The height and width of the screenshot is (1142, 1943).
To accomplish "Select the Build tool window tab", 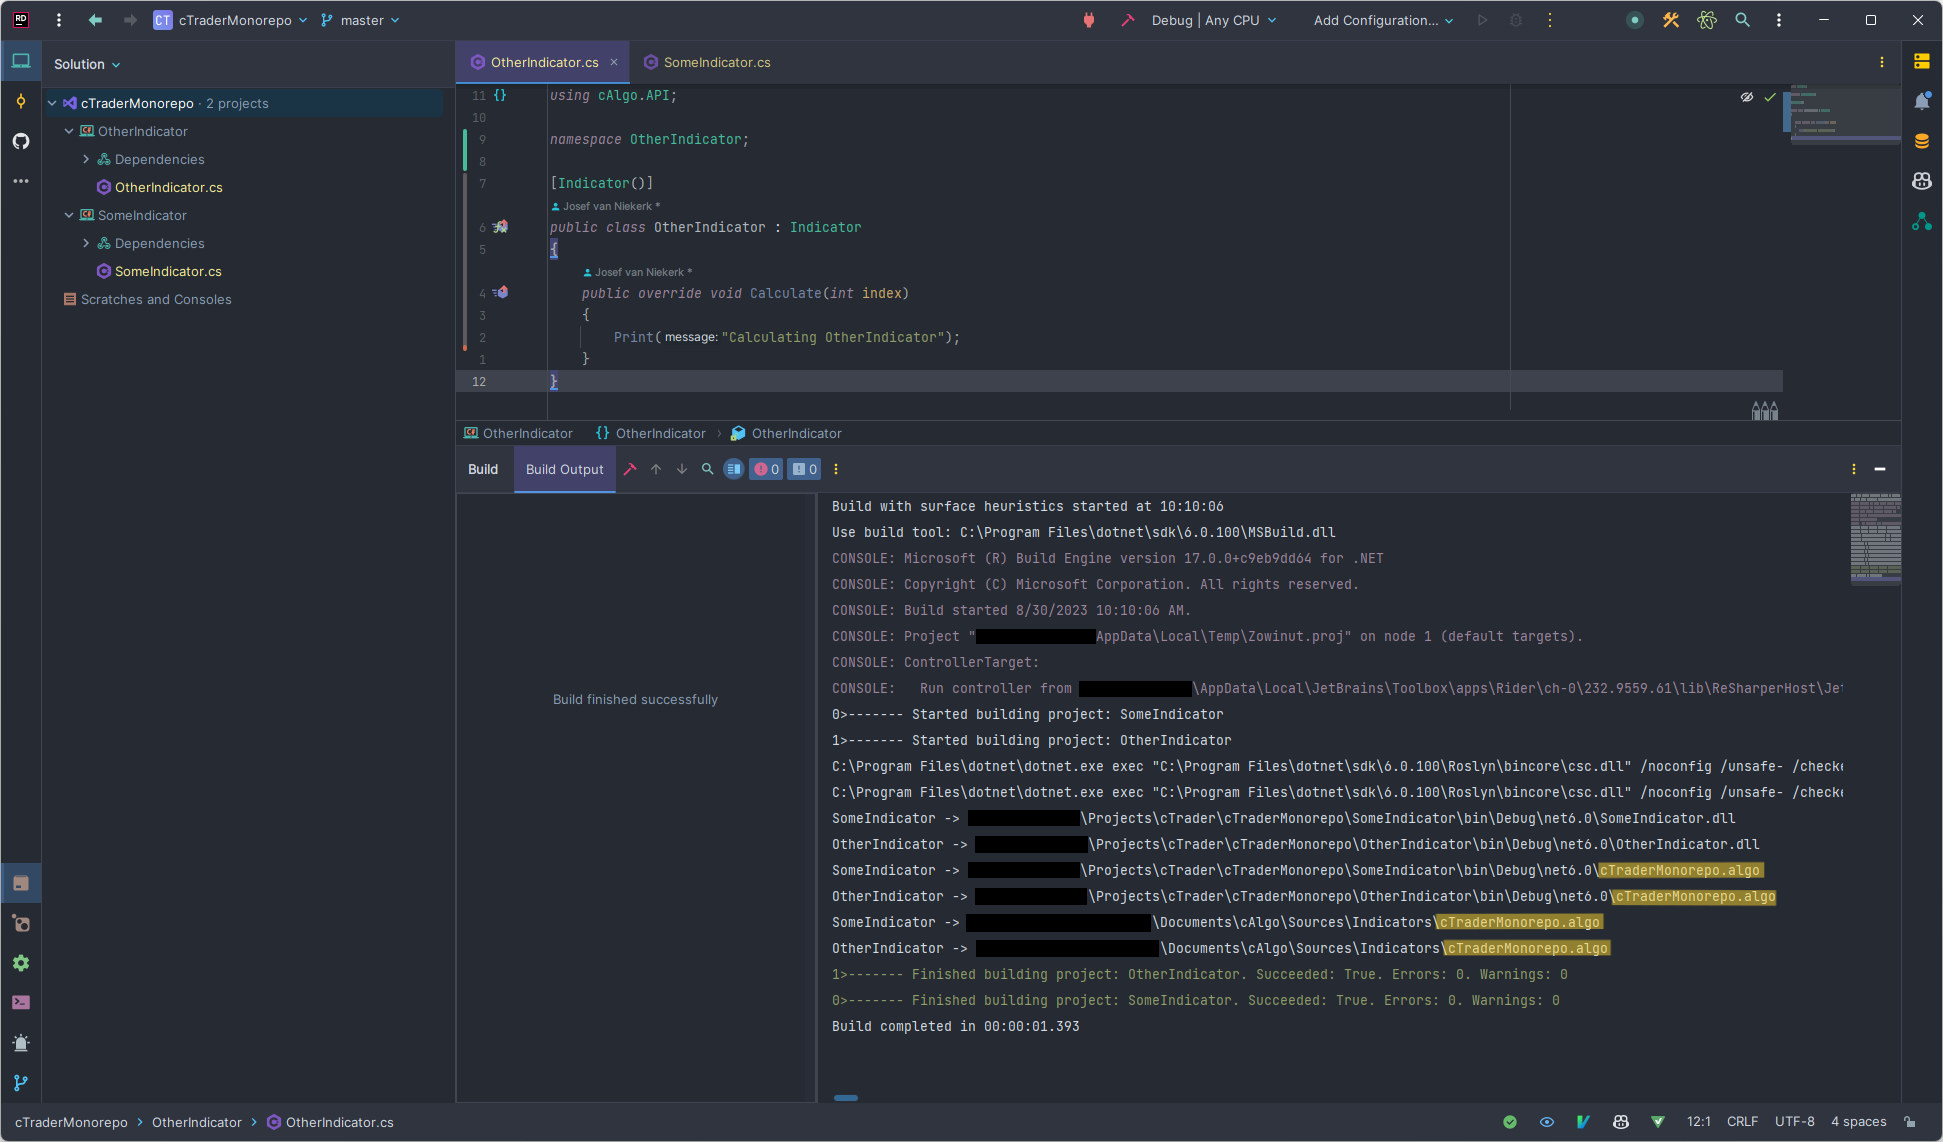I will (483, 469).
